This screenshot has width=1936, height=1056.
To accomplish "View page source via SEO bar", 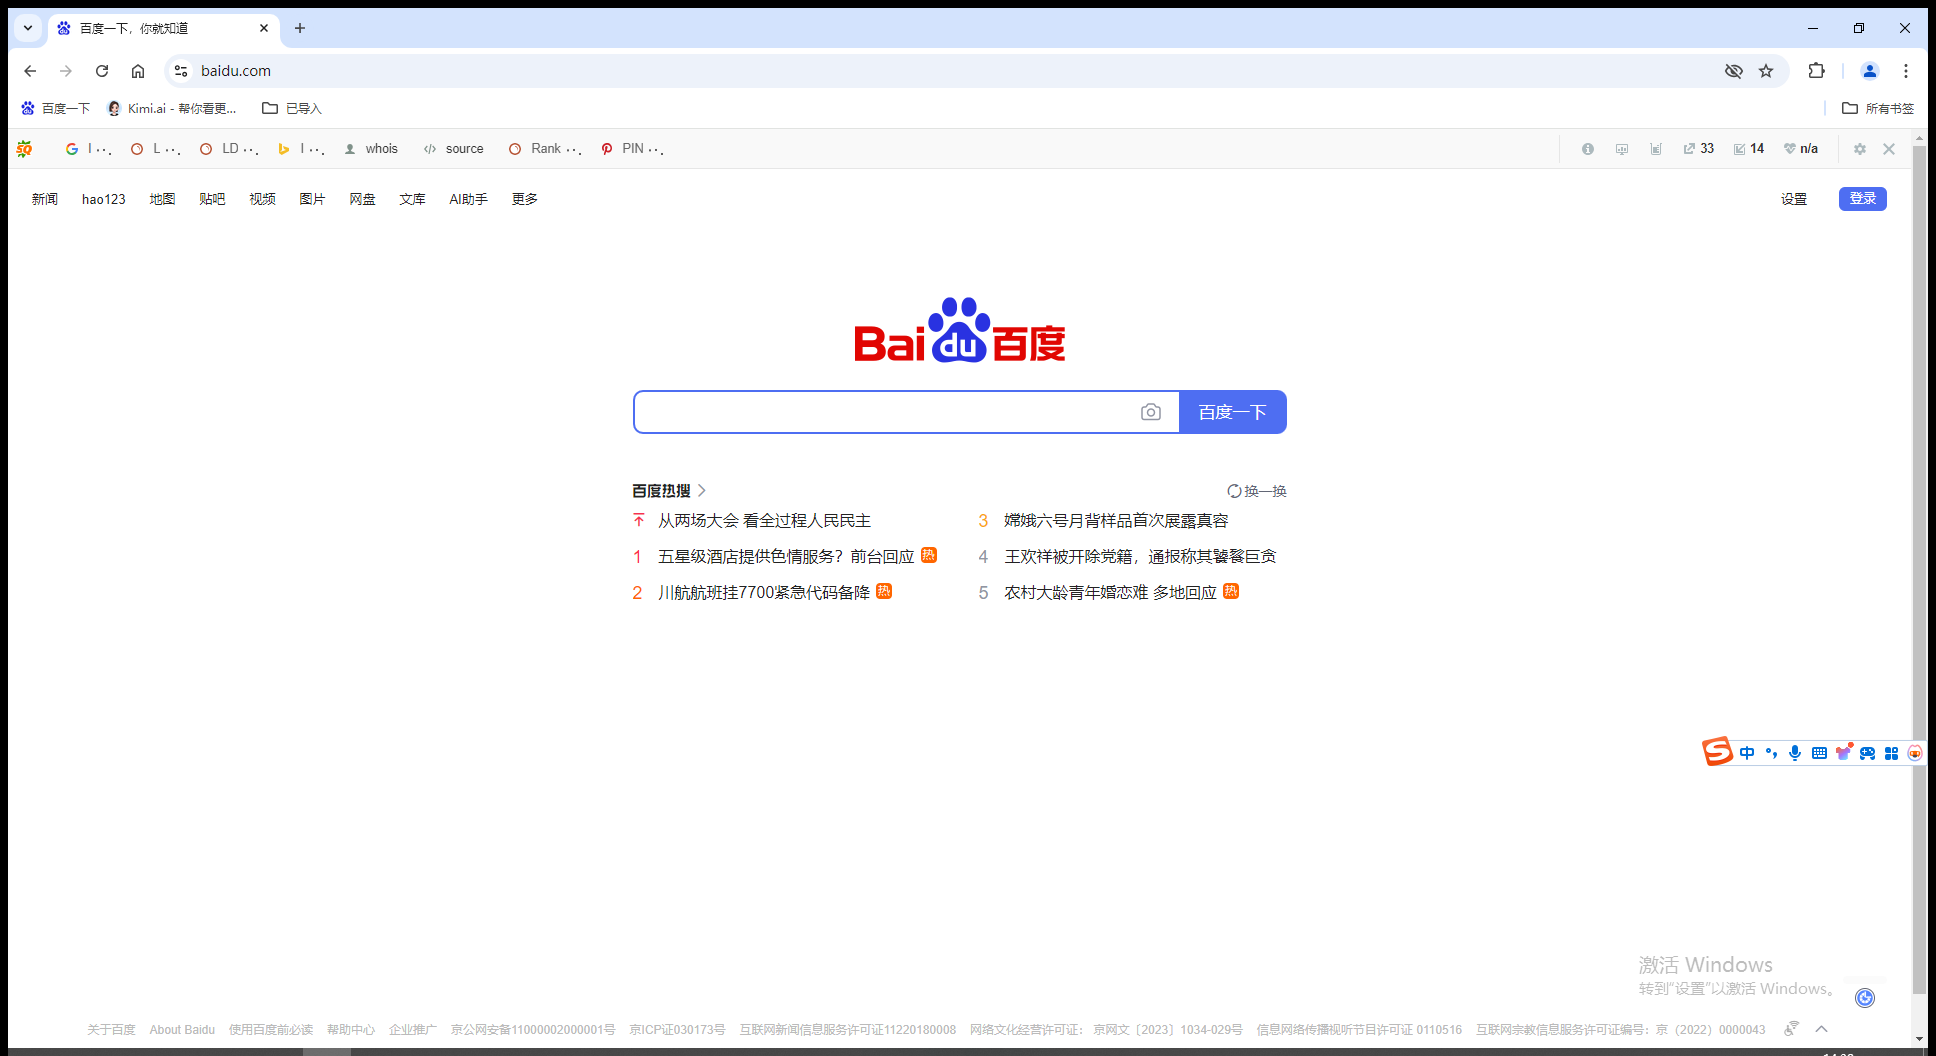I will [x=453, y=149].
